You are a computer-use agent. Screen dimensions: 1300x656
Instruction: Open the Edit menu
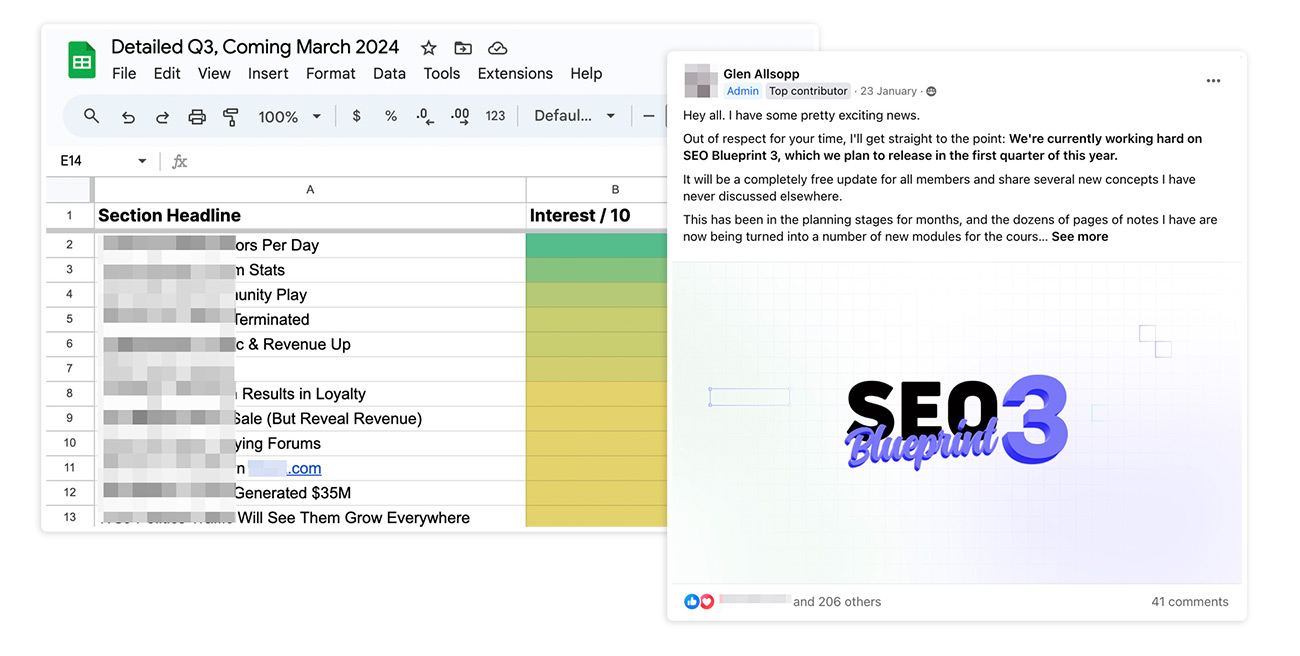pos(167,73)
